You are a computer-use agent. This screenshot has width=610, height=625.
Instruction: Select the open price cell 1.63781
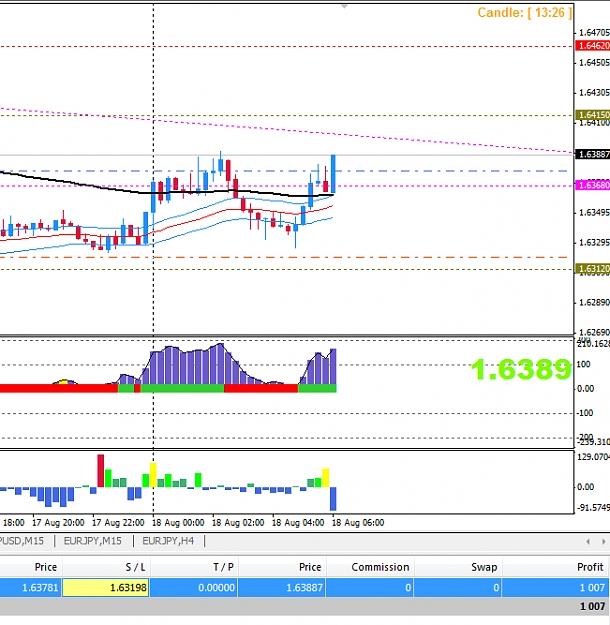pos(31,588)
